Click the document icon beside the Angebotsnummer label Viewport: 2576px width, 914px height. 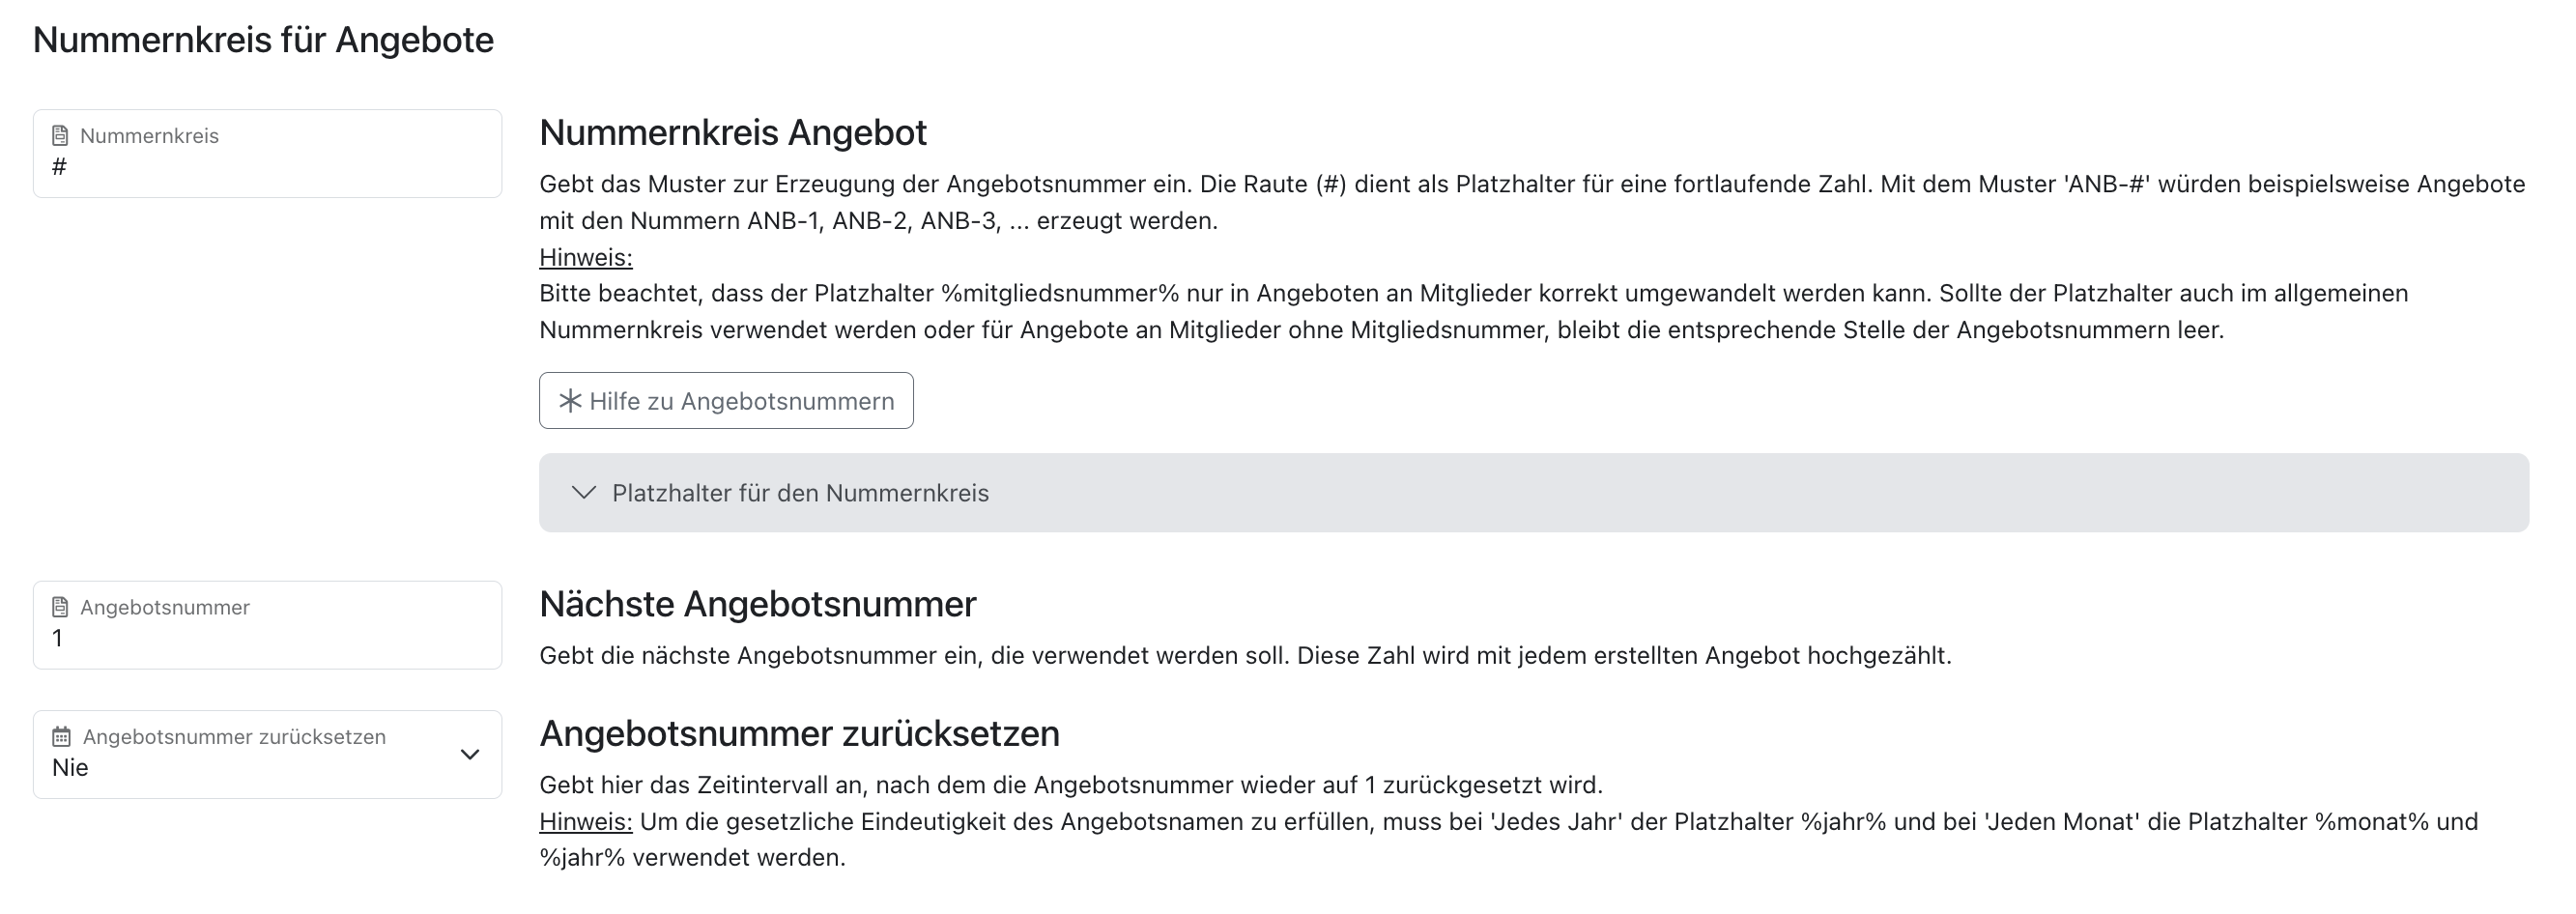[x=60, y=607]
